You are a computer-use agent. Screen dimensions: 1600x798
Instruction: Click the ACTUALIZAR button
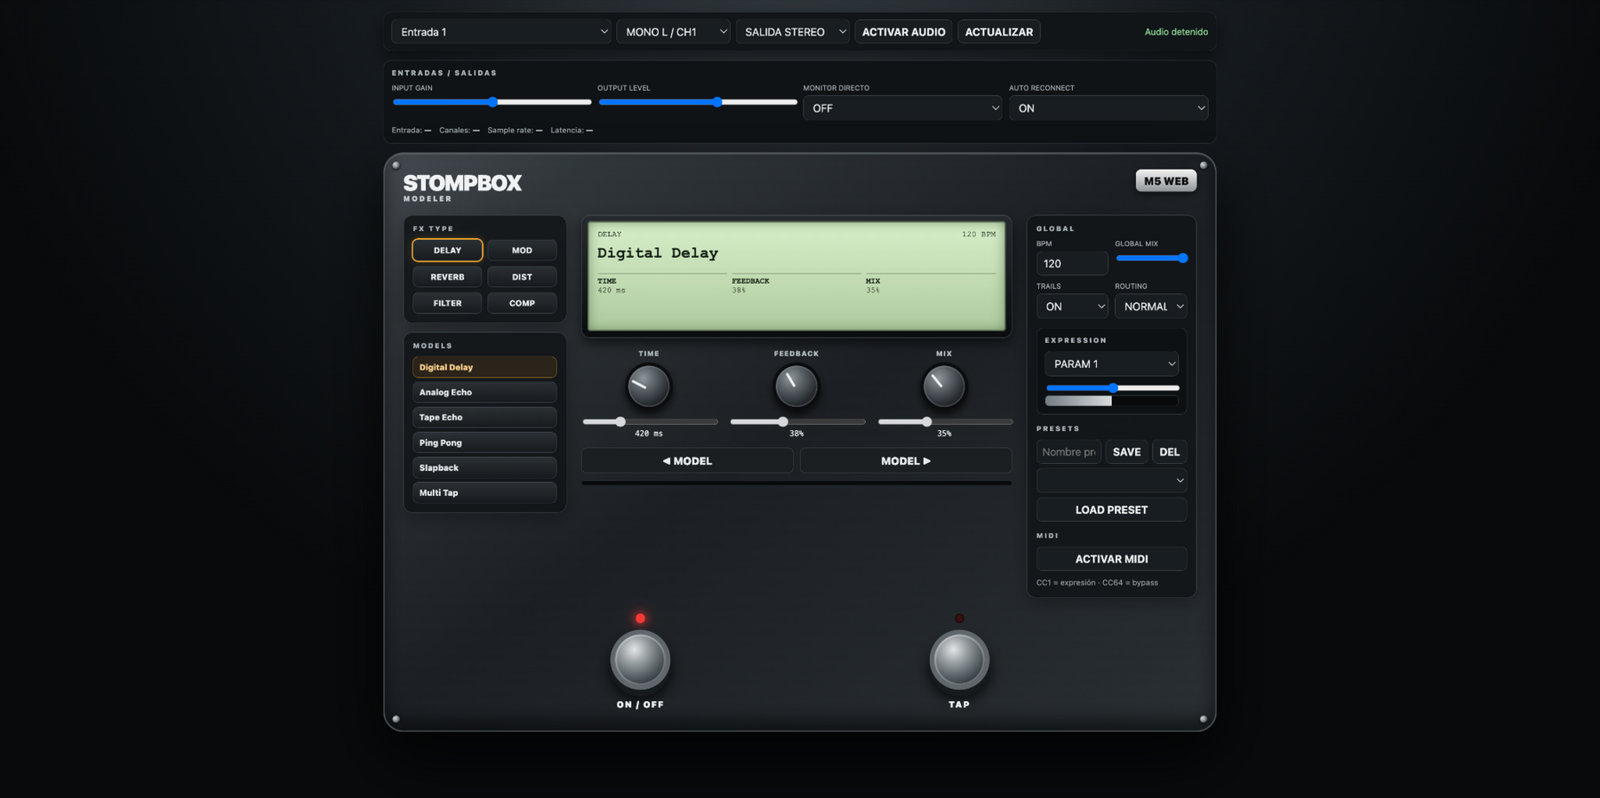tap(999, 32)
